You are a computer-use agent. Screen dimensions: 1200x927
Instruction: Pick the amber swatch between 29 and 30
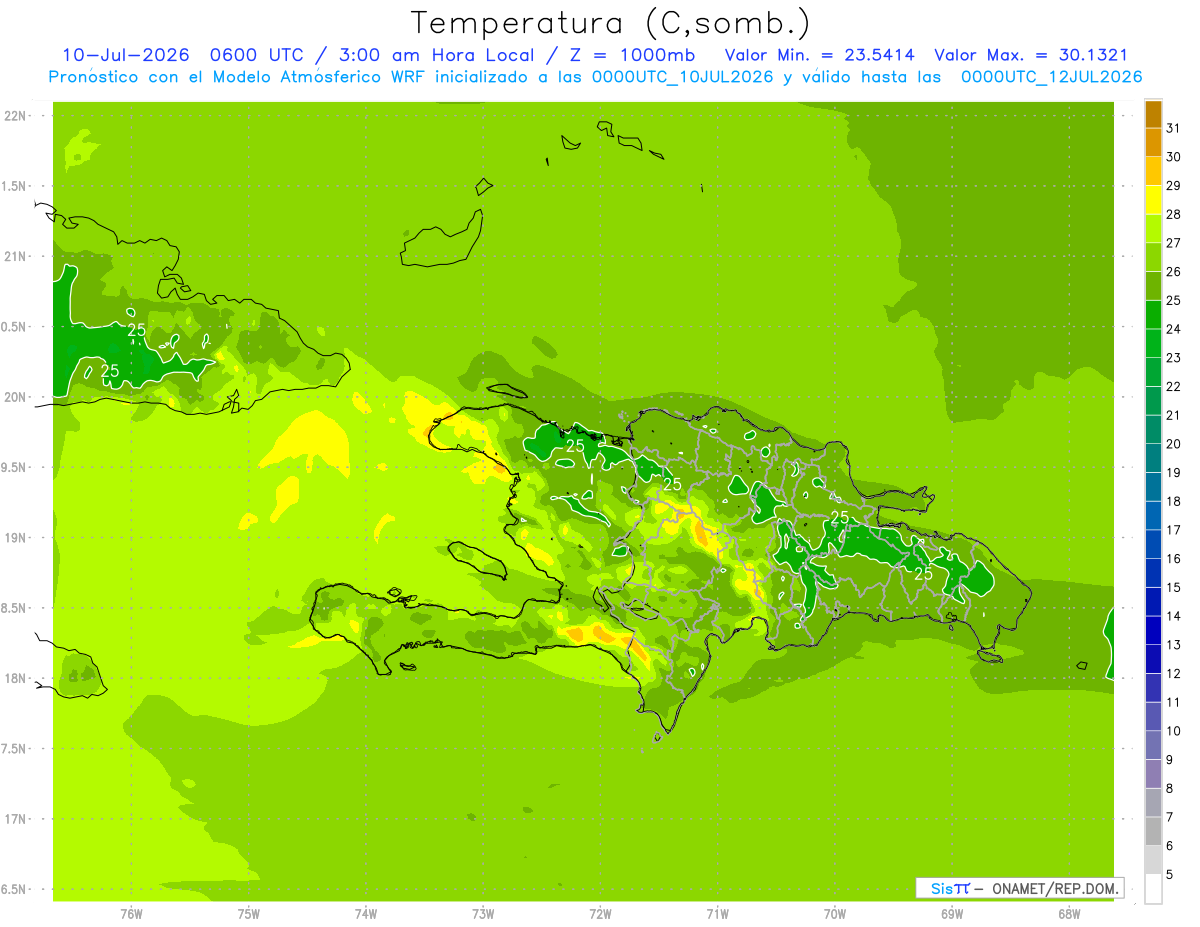pos(1153,171)
